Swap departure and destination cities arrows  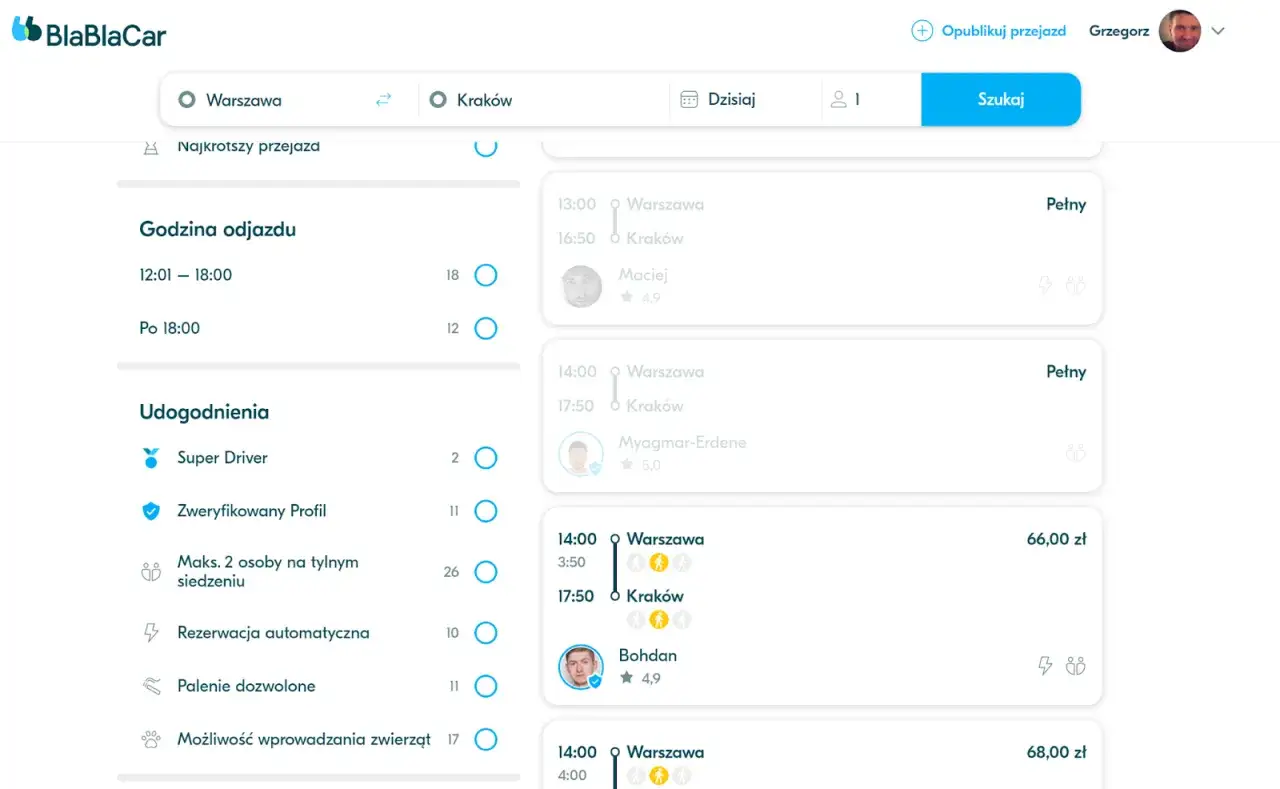384,100
